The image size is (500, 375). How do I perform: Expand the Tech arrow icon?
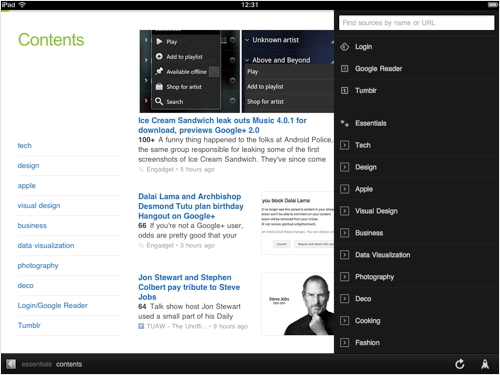(x=345, y=145)
